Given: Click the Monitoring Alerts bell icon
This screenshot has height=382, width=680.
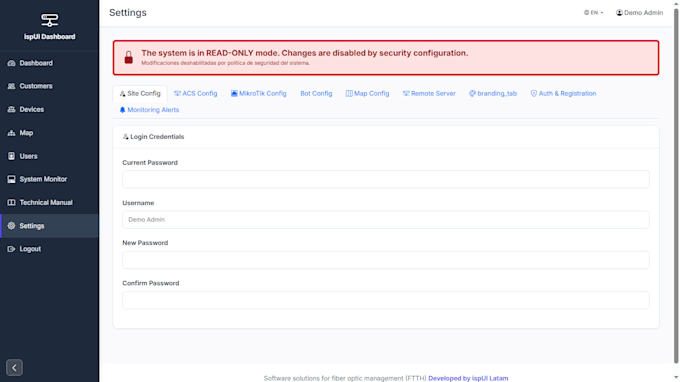Looking at the screenshot, I should [122, 110].
